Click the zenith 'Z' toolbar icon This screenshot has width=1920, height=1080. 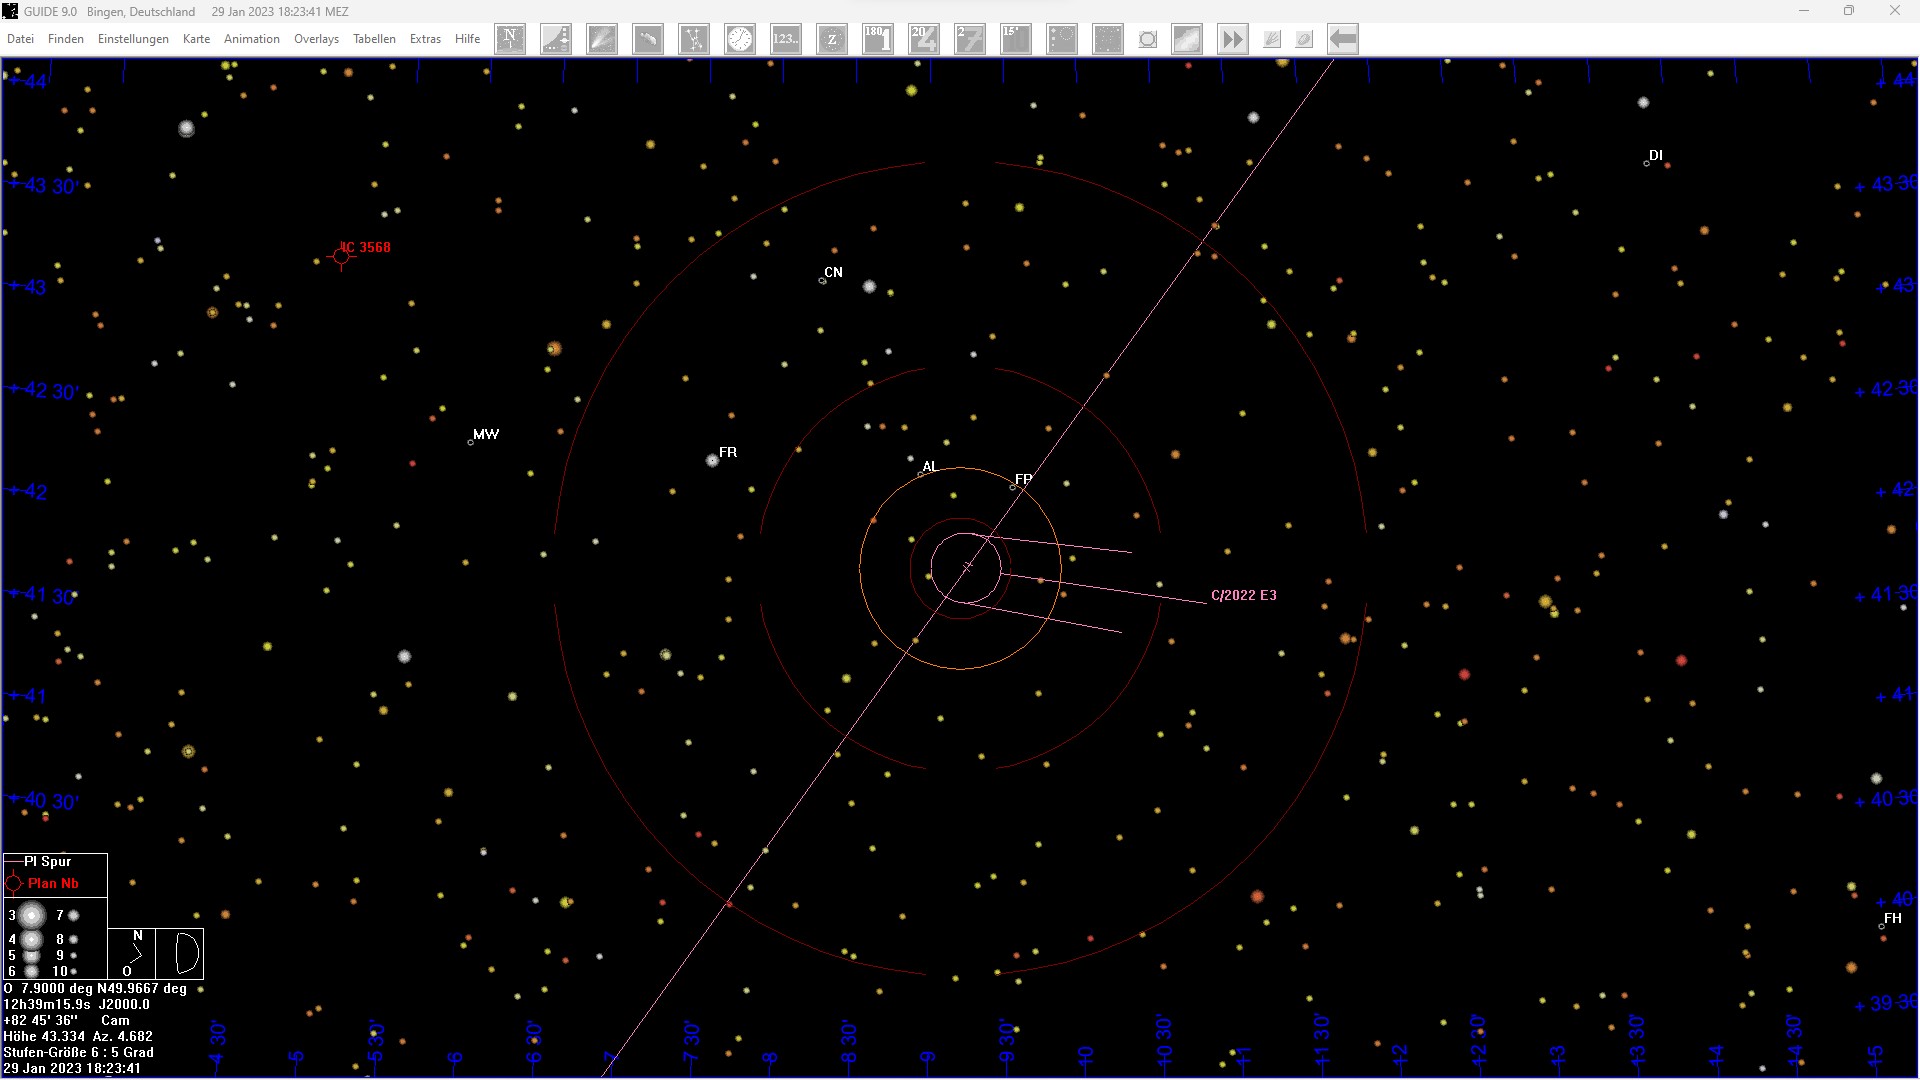click(x=832, y=39)
